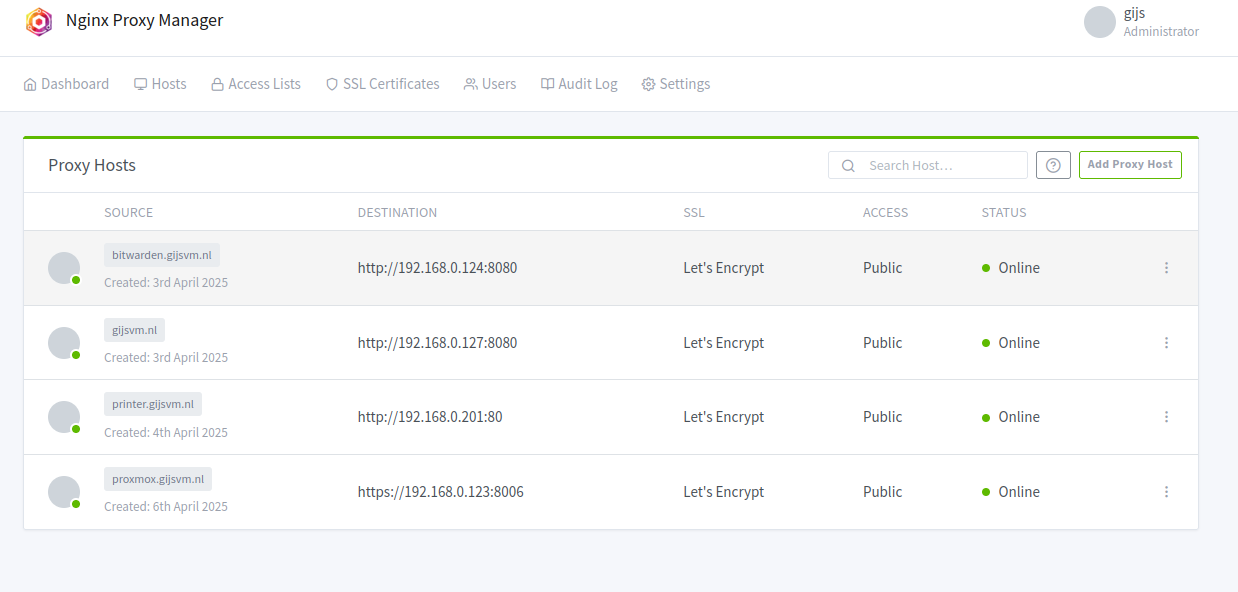
Task: Click Let's Encrypt in gijsvm.nl row
Action: coord(724,343)
